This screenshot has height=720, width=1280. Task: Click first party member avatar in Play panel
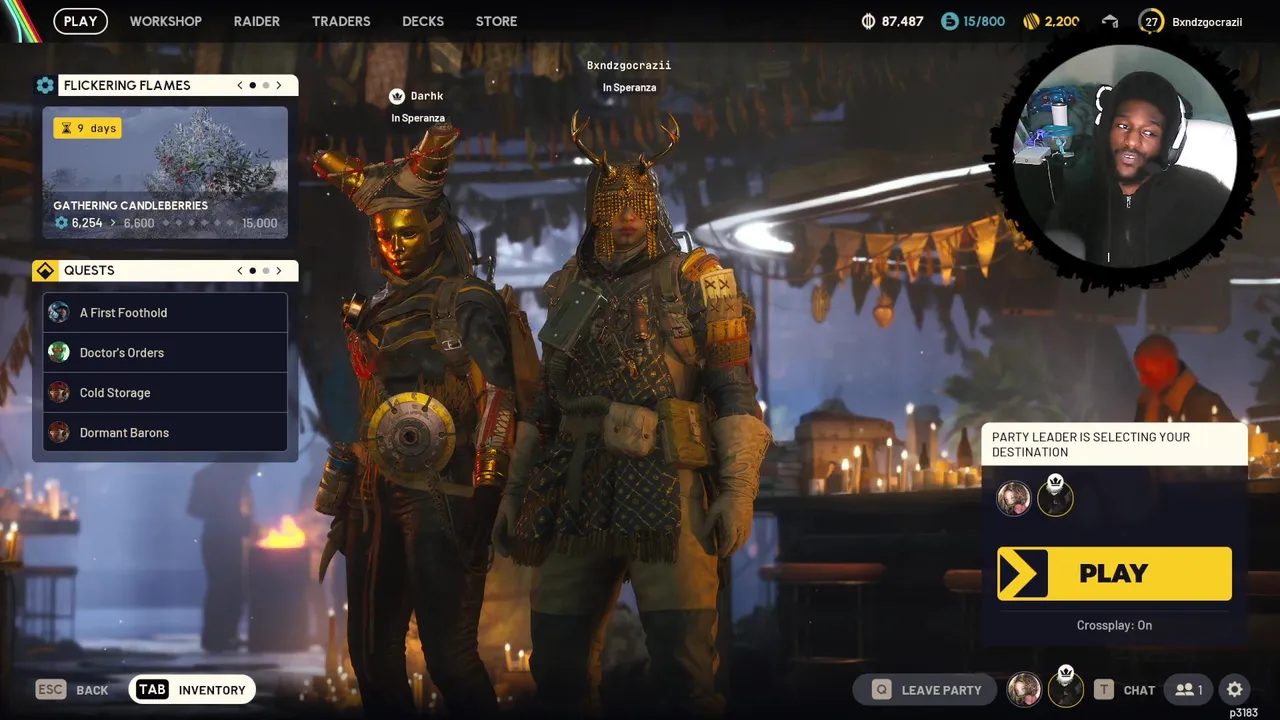pyautogui.click(x=1014, y=498)
